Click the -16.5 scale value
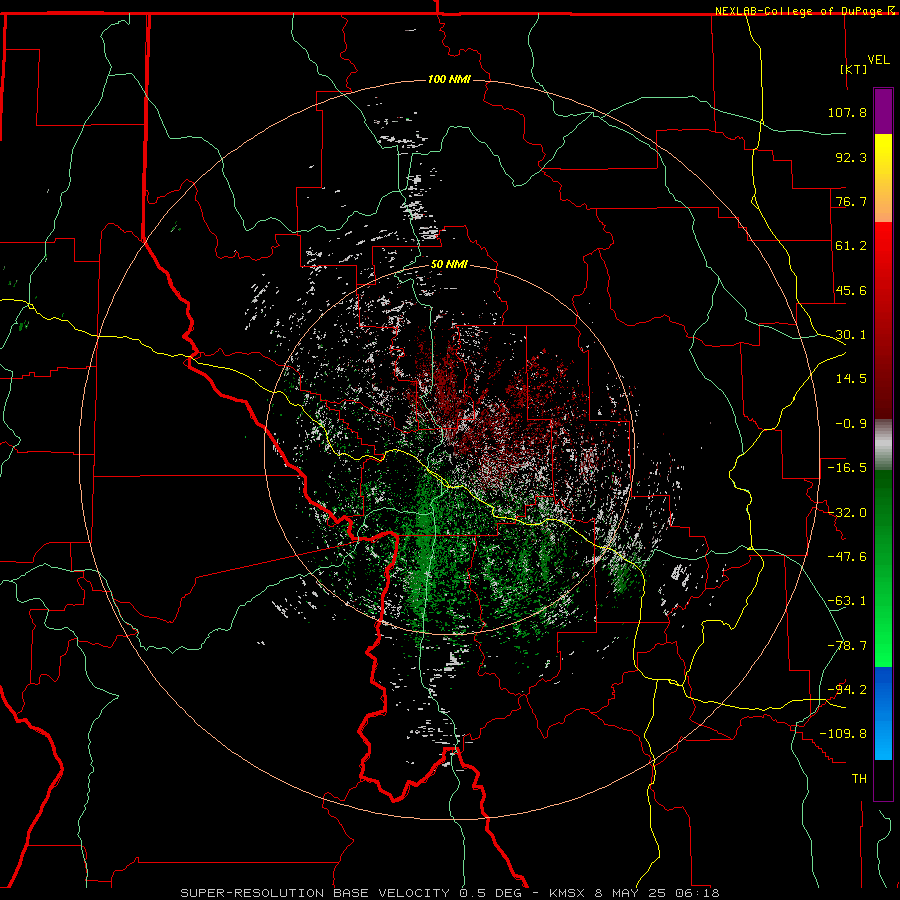Image resolution: width=900 pixels, height=900 pixels. pos(847,468)
